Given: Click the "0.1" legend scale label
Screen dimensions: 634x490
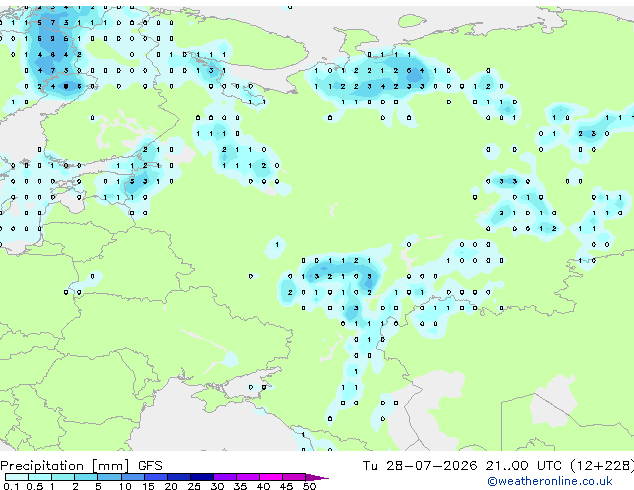Looking at the screenshot, I should tap(11, 486).
